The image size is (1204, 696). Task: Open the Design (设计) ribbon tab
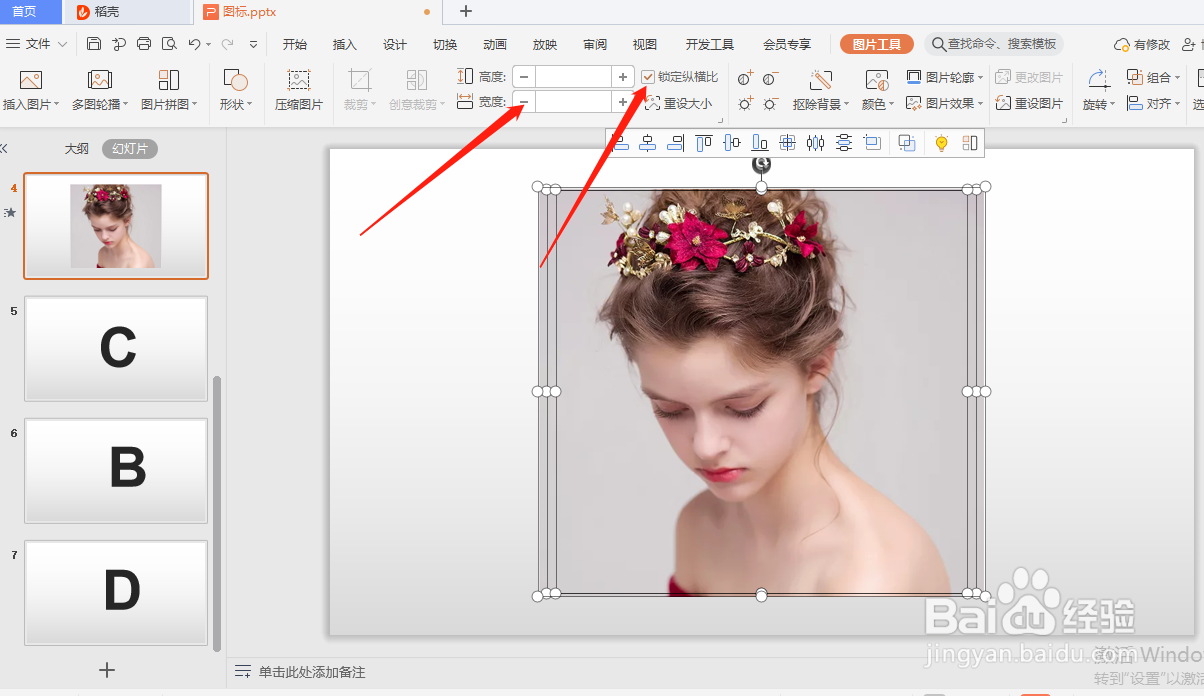click(x=395, y=44)
